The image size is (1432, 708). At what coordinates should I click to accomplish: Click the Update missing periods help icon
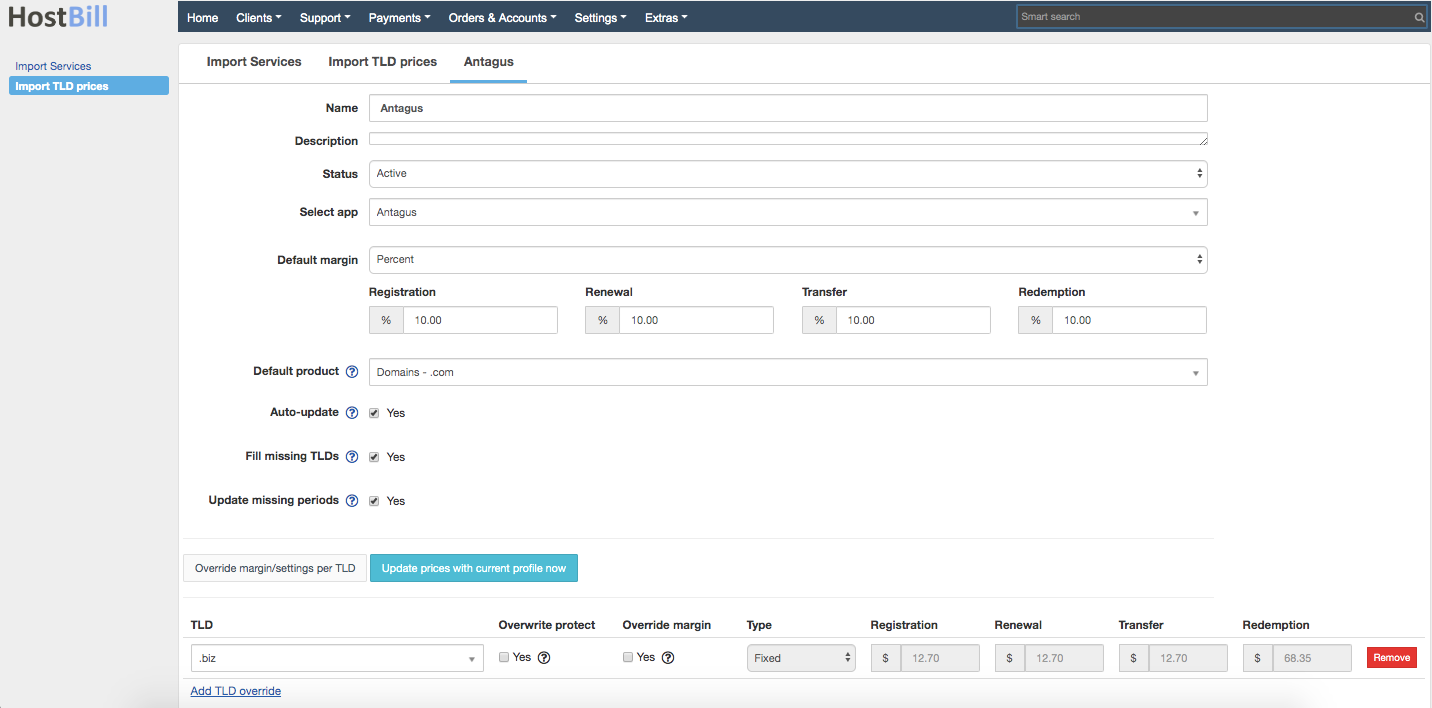(x=351, y=500)
